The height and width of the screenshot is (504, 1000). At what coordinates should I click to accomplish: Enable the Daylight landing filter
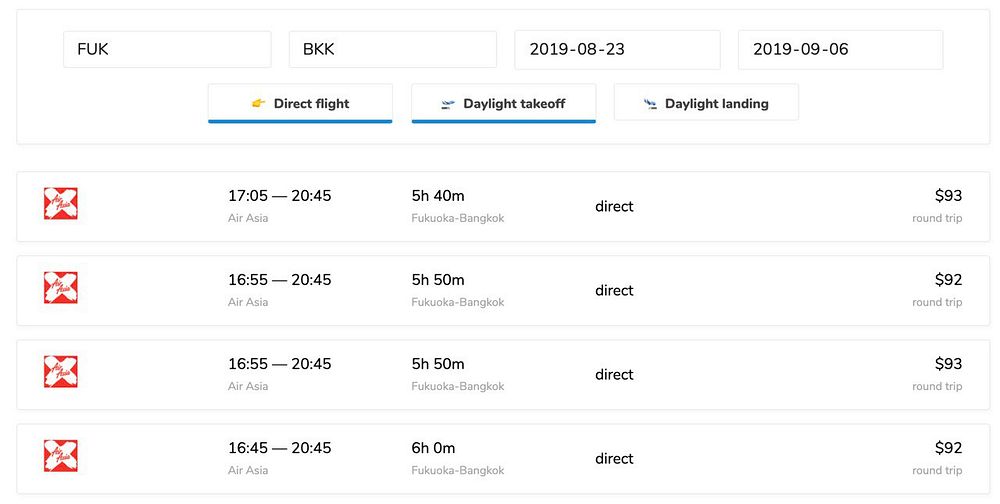(x=706, y=103)
